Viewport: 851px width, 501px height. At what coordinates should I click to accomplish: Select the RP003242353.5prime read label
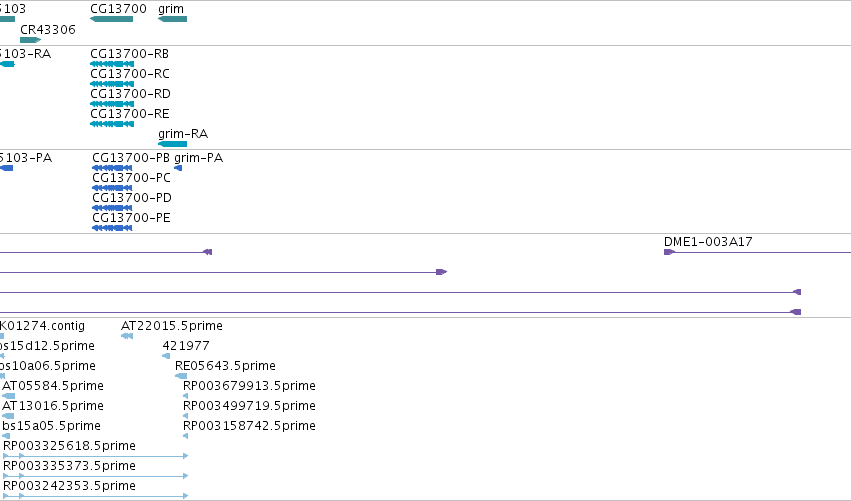click(x=69, y=486)
